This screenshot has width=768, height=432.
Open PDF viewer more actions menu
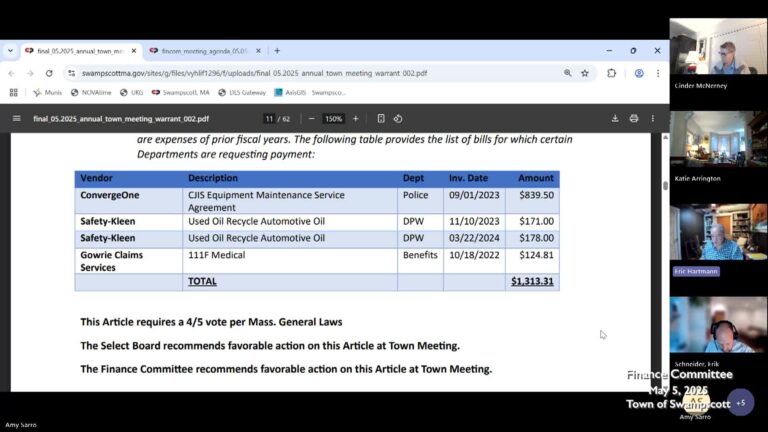653,118
